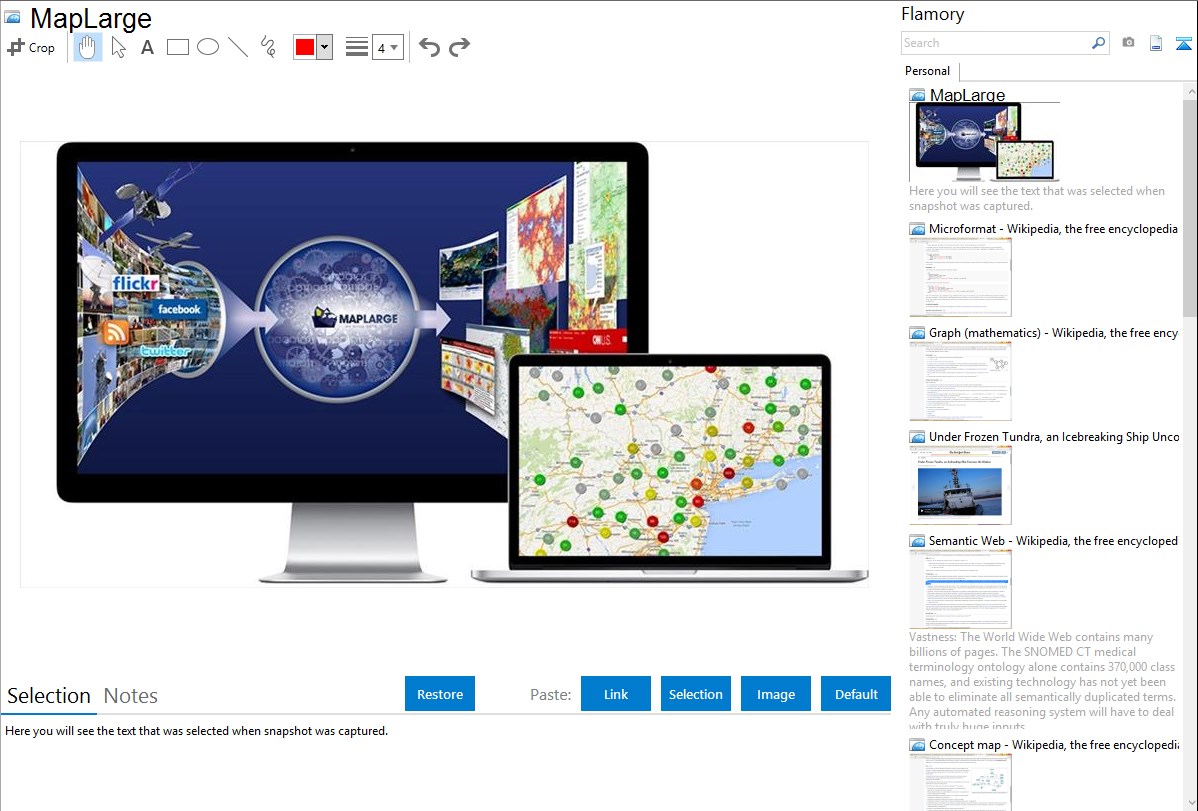This screenshot has width=1198, height=811.
Task: Click icon beside Graph (mathematics) title
Action: 917,333
